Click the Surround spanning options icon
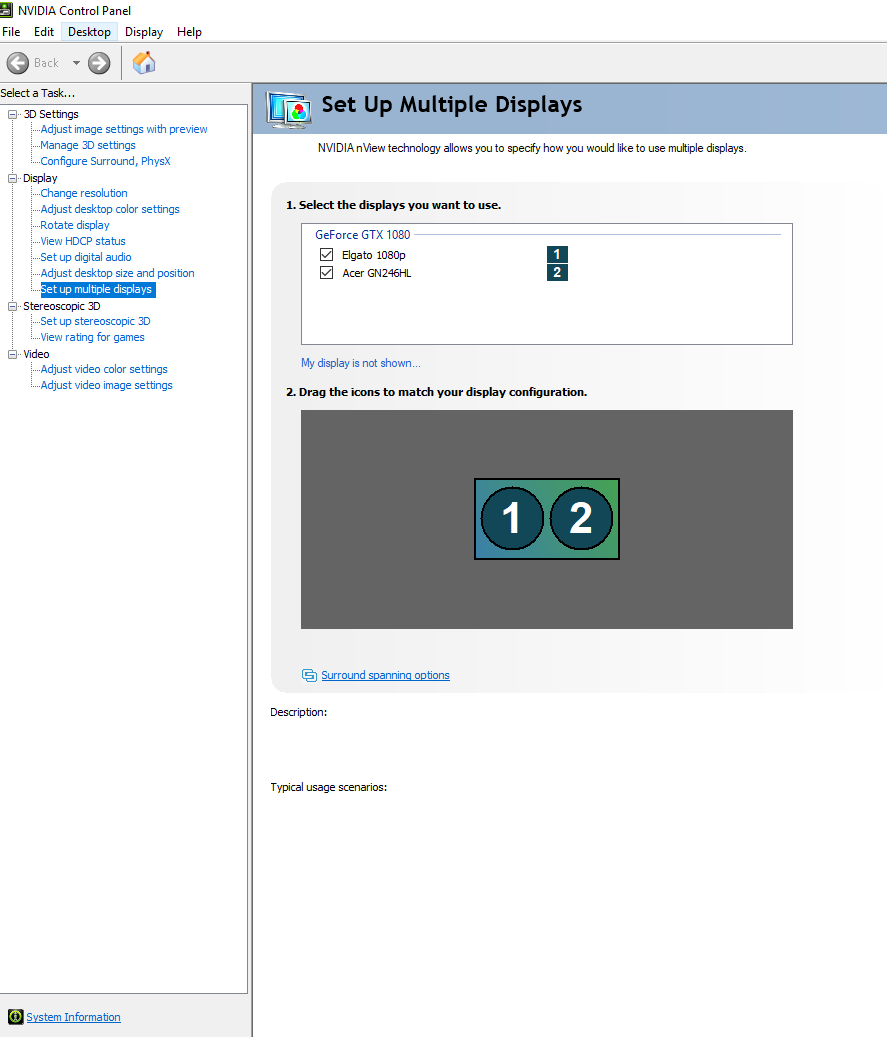887x1037 pixels. coord(309,676)
